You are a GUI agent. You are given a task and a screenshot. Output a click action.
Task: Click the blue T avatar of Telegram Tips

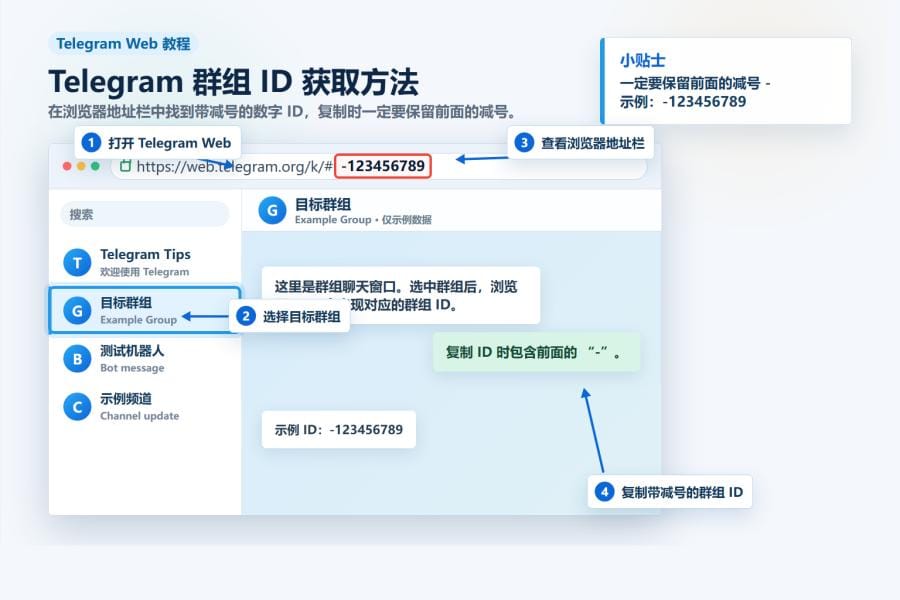pos(77,263)
